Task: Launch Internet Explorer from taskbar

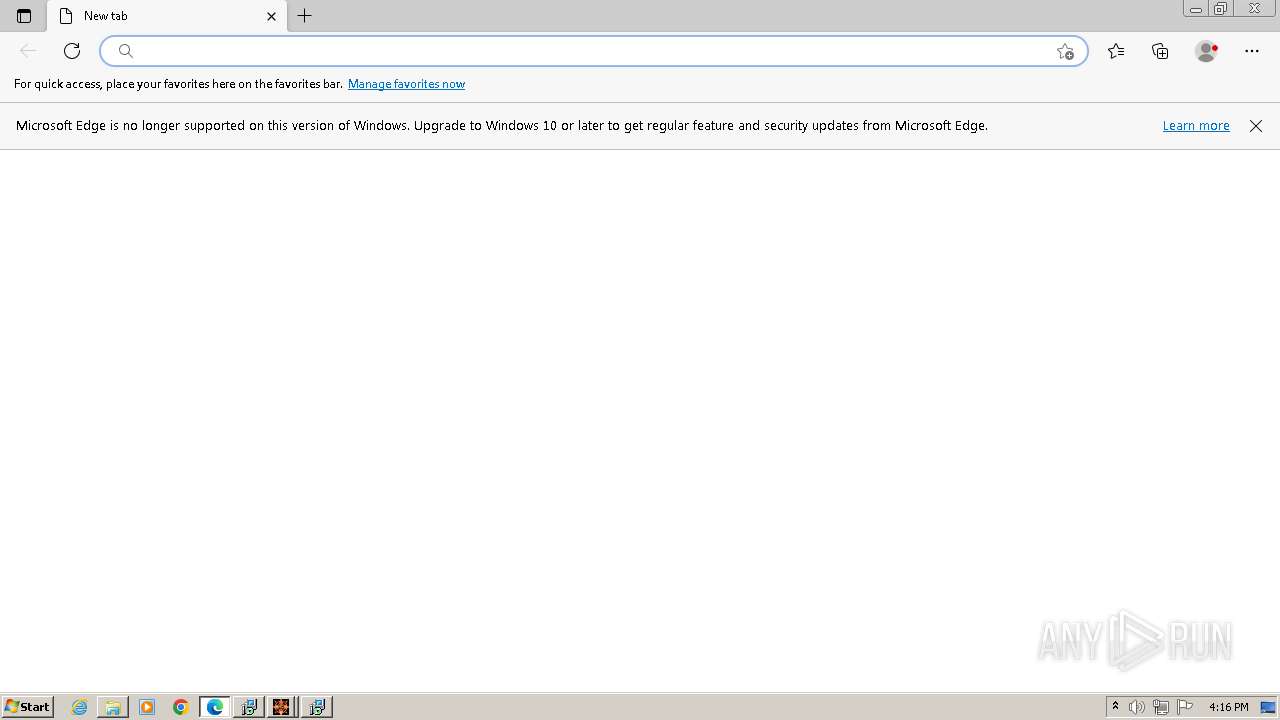Action: [x=80, y=707]
